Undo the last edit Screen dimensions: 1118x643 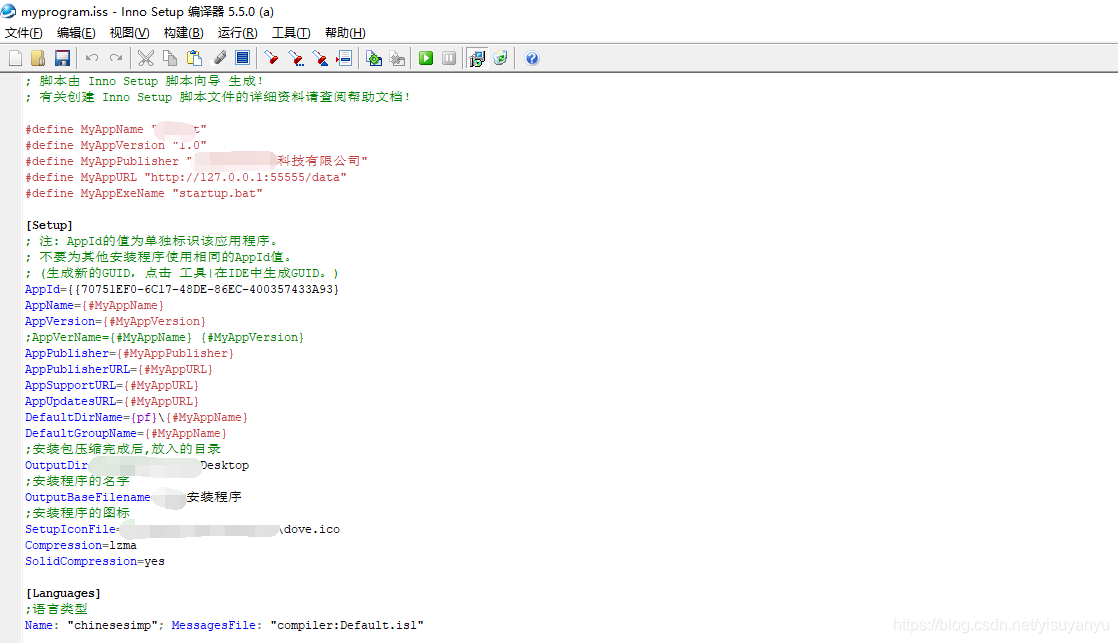(x=92, y=58)
